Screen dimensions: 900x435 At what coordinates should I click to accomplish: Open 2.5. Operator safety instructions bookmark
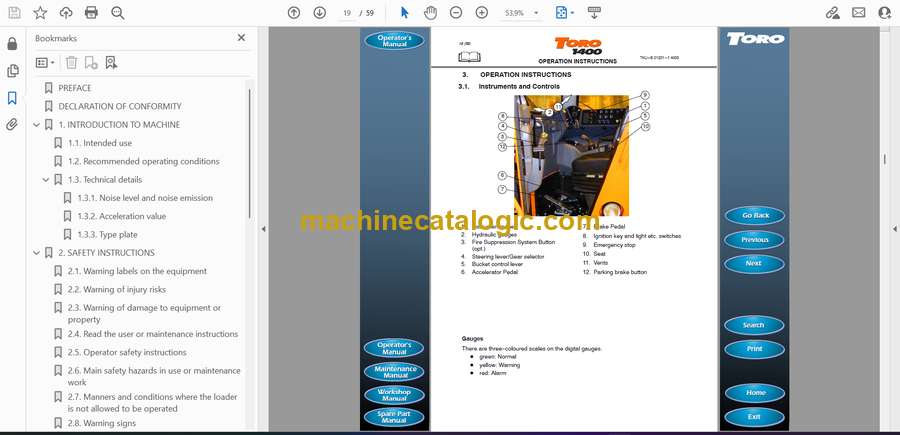[127, 352]
